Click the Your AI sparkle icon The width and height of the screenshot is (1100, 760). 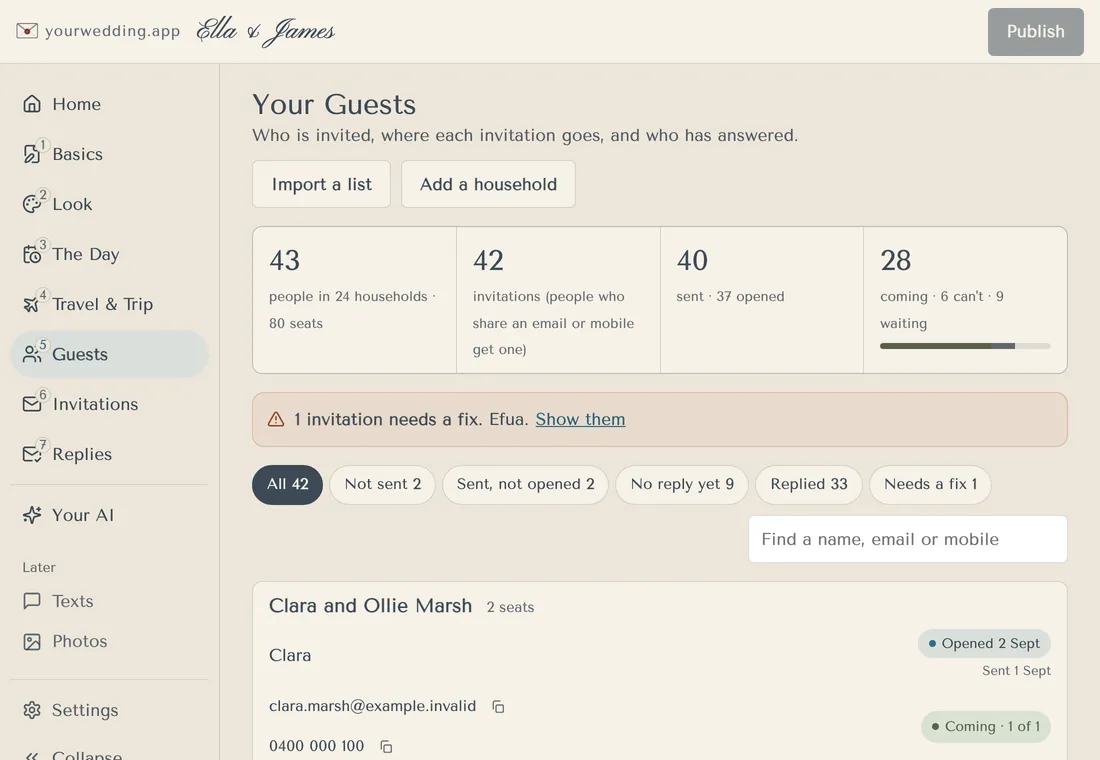click(32, 515)
